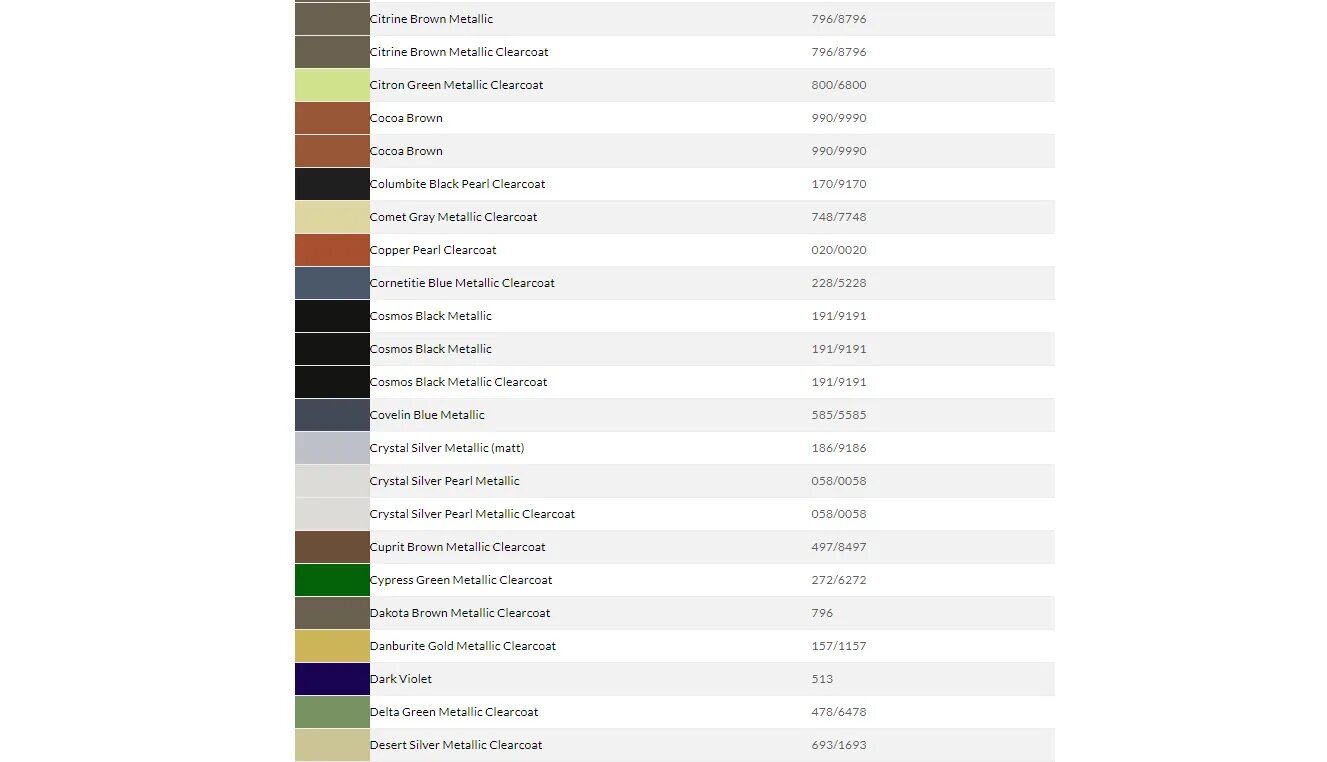Viewport: 1327px width, 762px height.
Task: Select the 'Citron Green Metallic Clearcoat' name text
Action: [x=457, y=85]
